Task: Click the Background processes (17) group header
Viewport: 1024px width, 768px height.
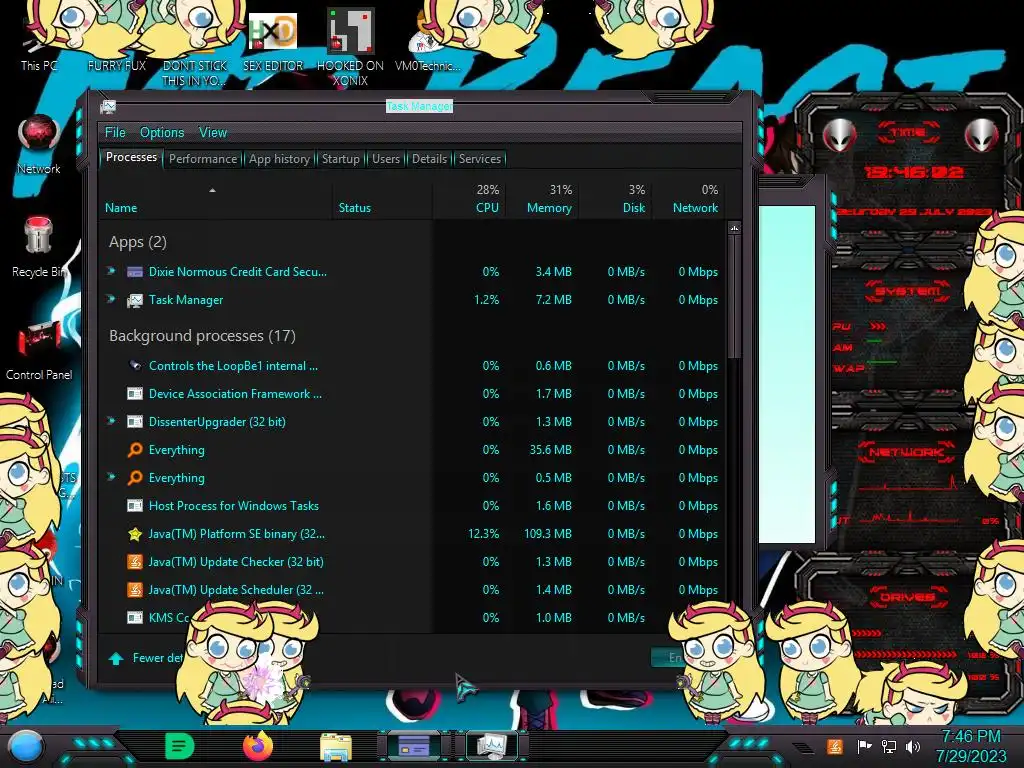Action: [202, 336]
